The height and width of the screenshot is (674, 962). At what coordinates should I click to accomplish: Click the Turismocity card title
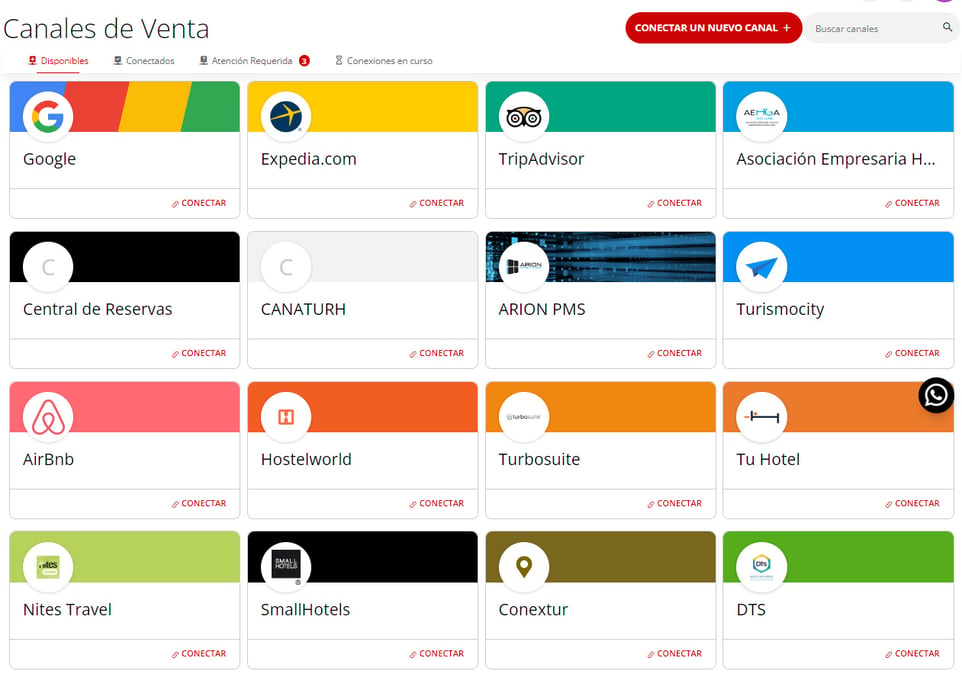780,310
